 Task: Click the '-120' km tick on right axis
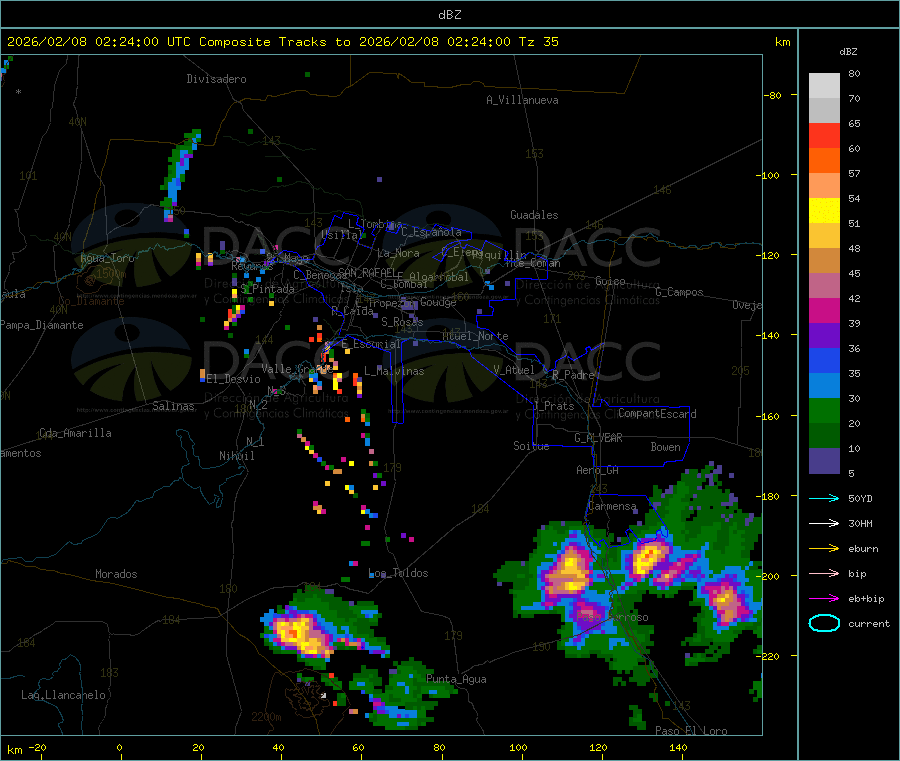[768, 255]
